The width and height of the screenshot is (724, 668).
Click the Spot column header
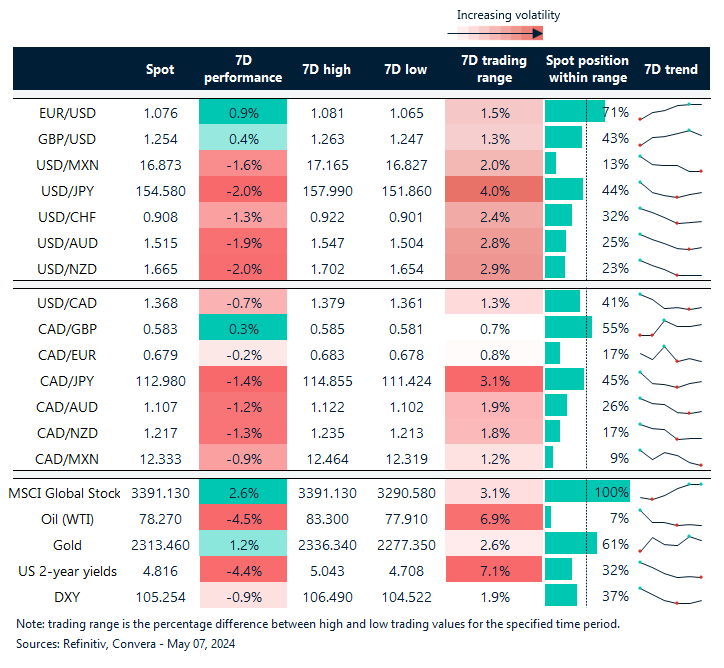[x=159, y=70]
